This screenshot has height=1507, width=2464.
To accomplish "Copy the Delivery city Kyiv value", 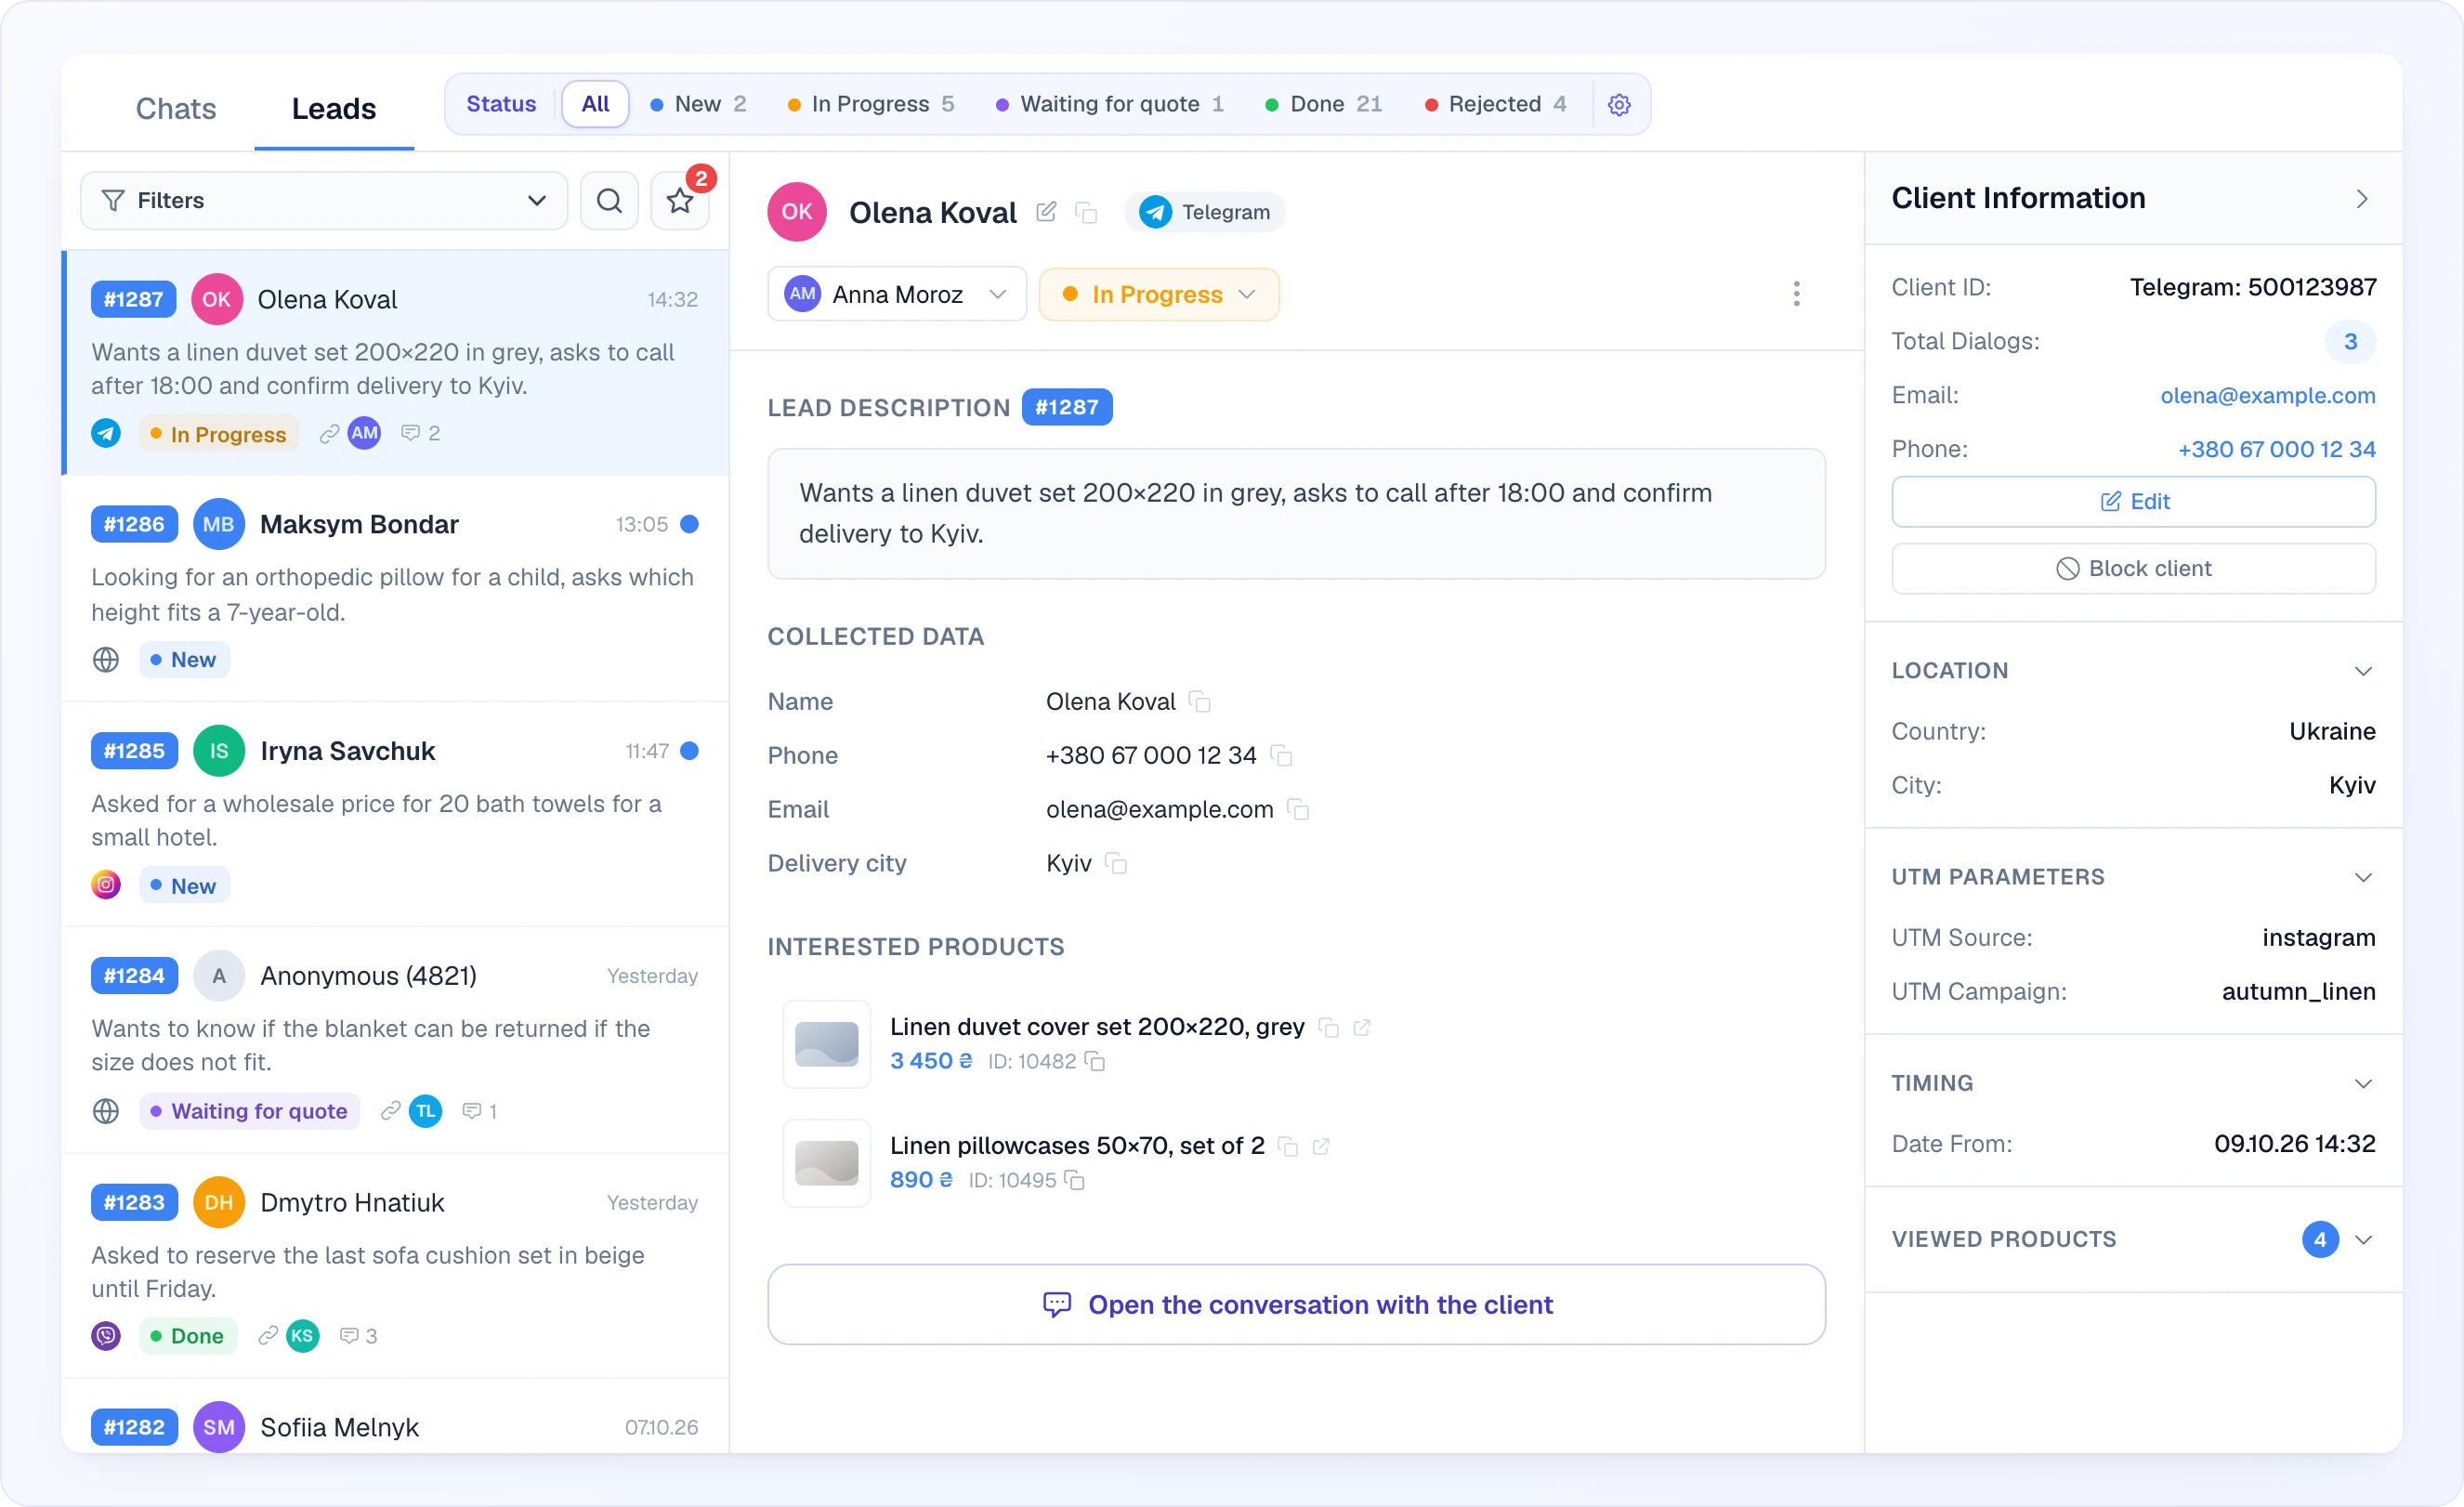I will tap(1116, 863).
